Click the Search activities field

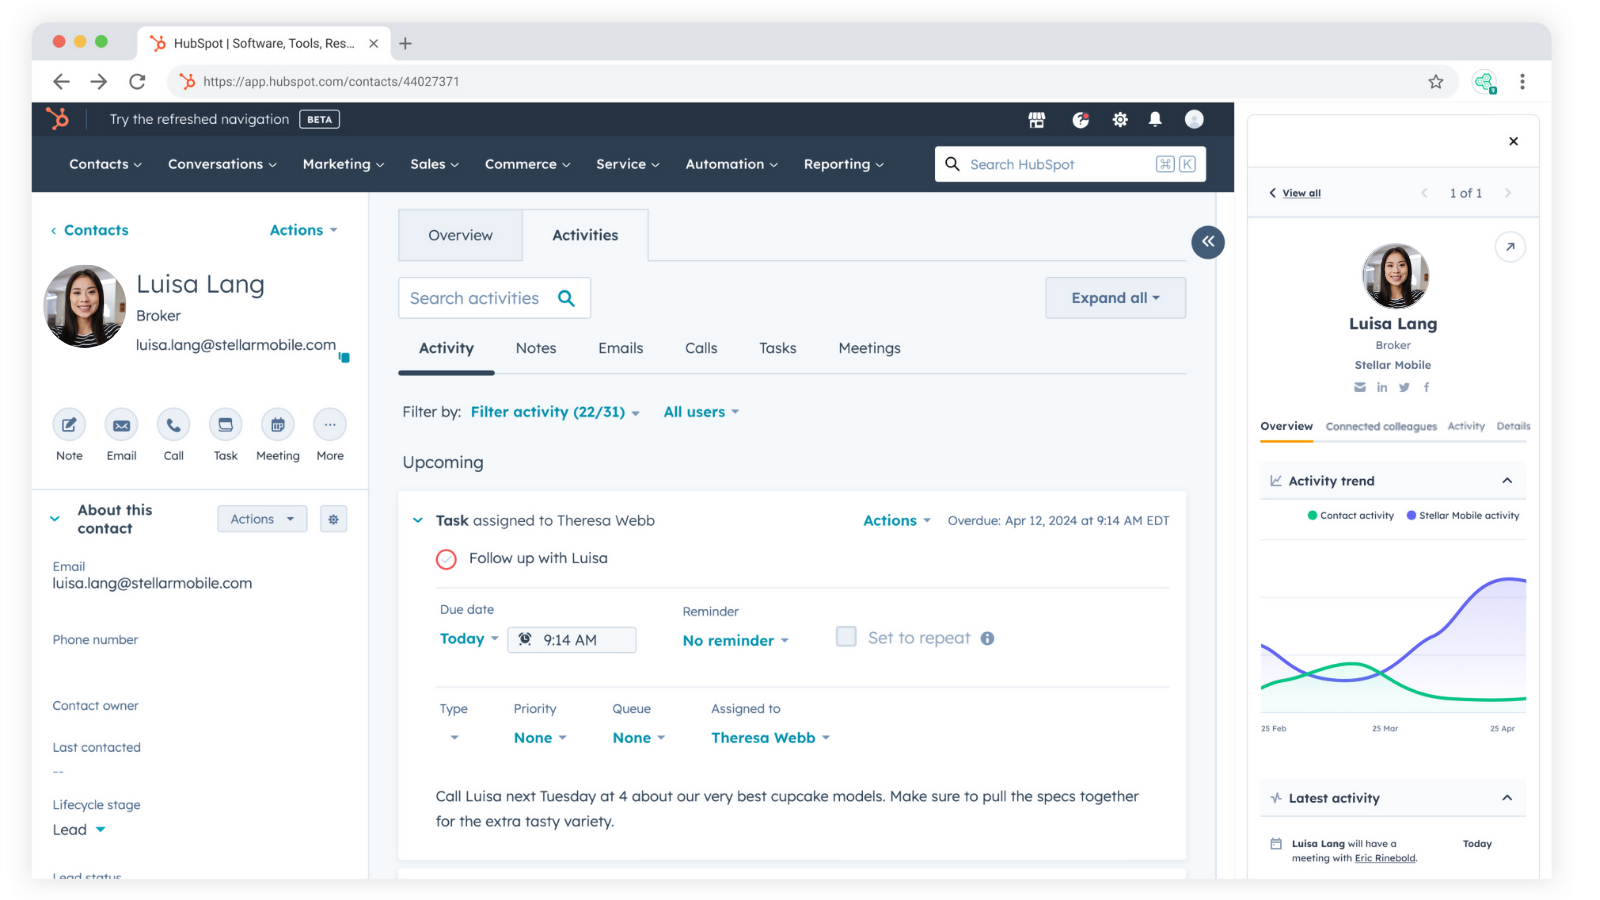tap(475, 298)
